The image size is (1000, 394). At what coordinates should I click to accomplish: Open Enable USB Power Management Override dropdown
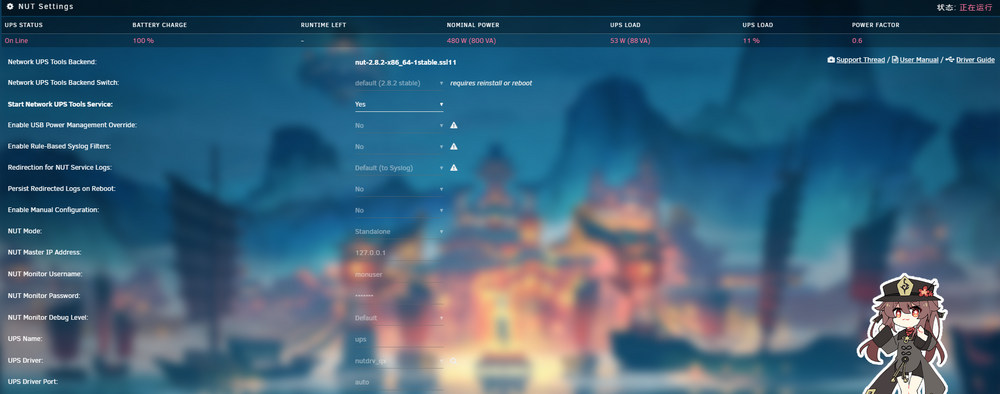click(x=399, y=126)
